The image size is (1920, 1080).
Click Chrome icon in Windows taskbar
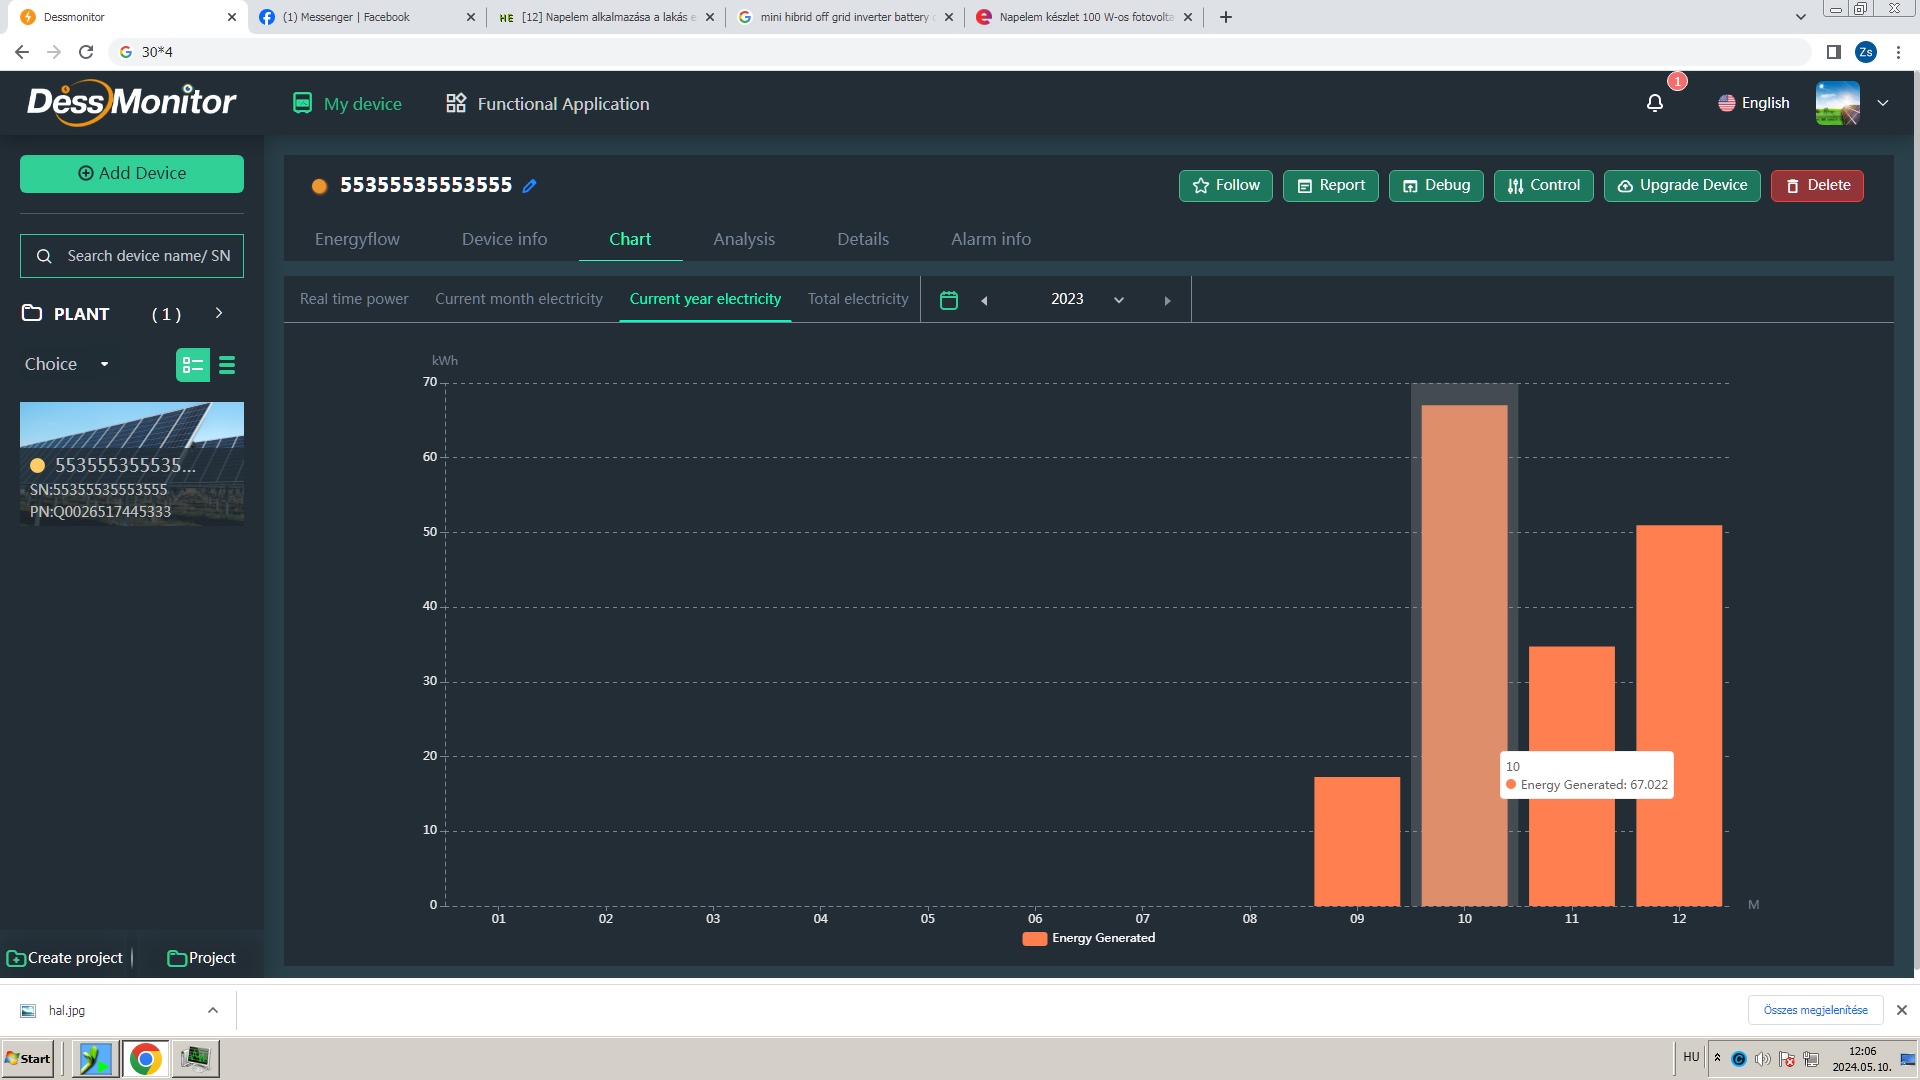145,1058
